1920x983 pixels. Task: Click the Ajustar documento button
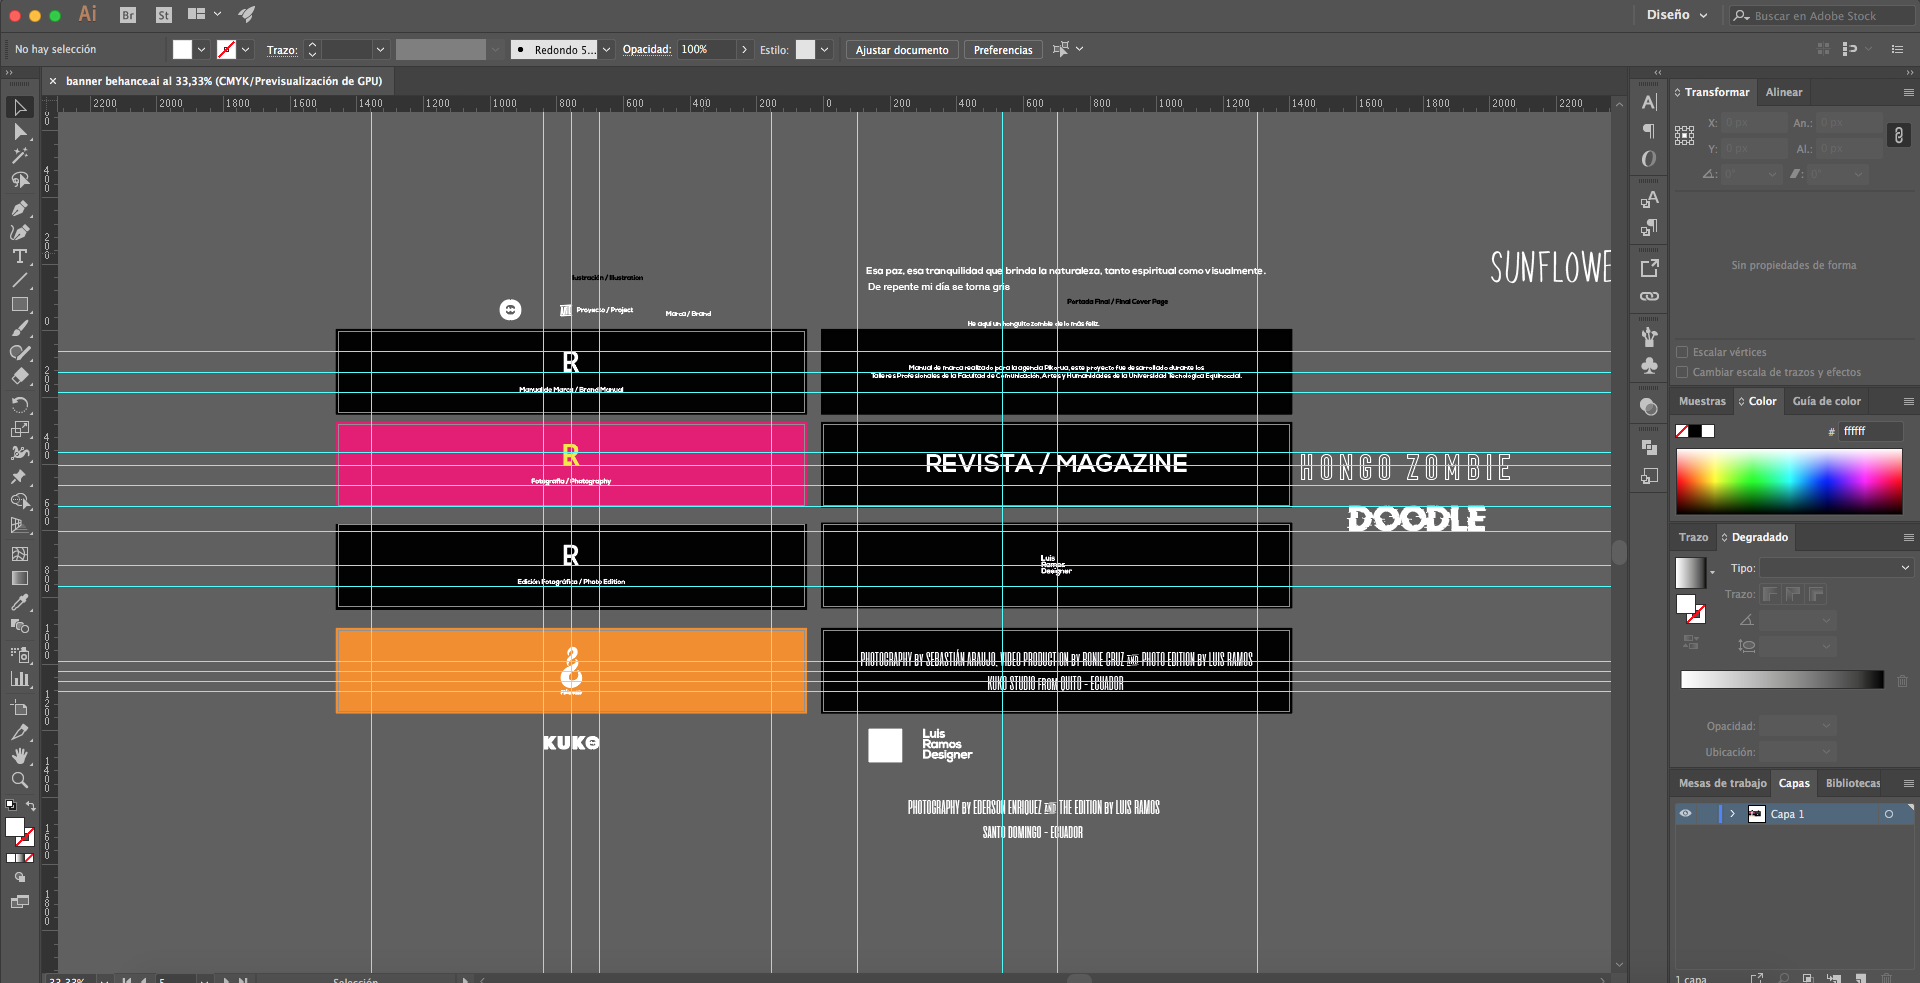(902, 50)
